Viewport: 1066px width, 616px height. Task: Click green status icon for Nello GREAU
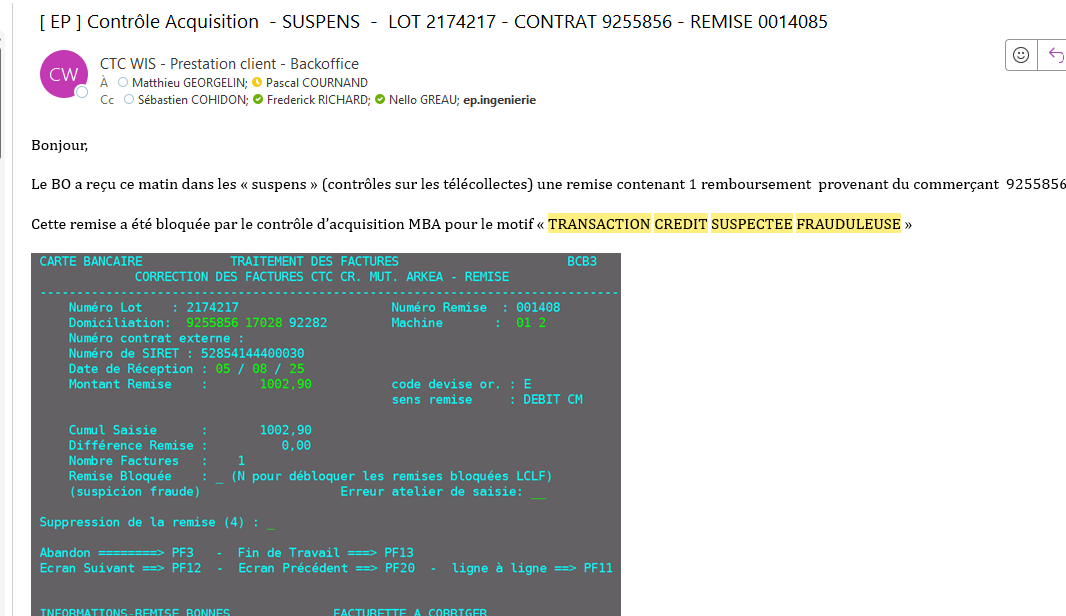(380, 100)
